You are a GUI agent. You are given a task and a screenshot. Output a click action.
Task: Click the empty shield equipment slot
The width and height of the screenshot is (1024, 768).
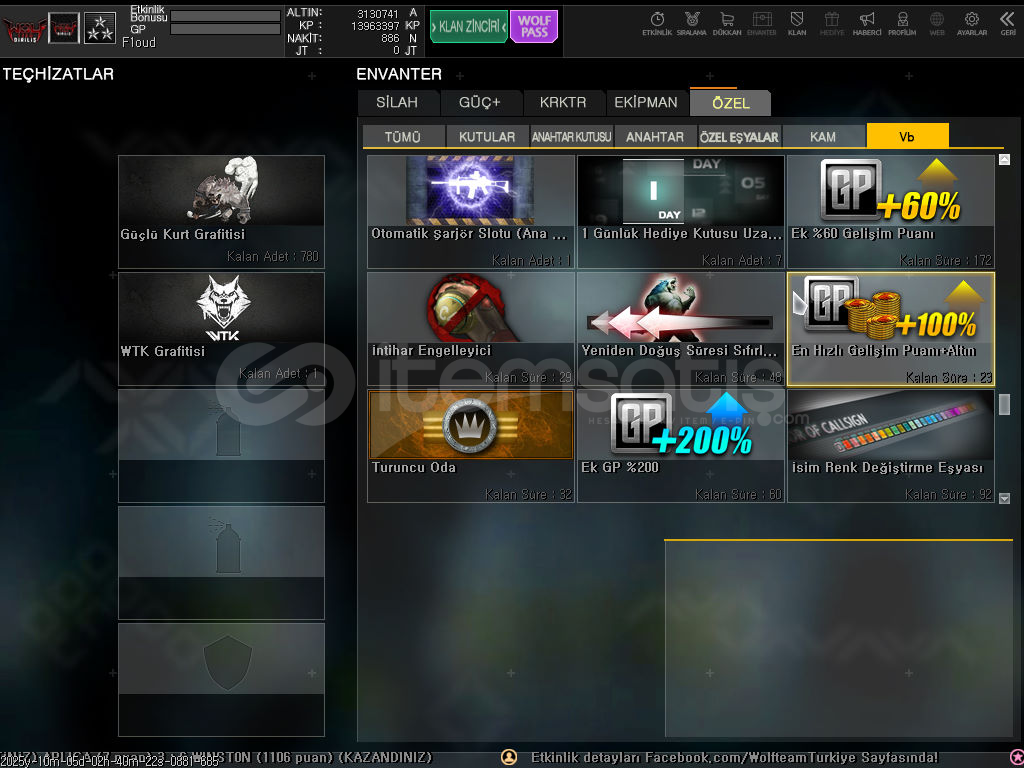click(x=221, y=680)
